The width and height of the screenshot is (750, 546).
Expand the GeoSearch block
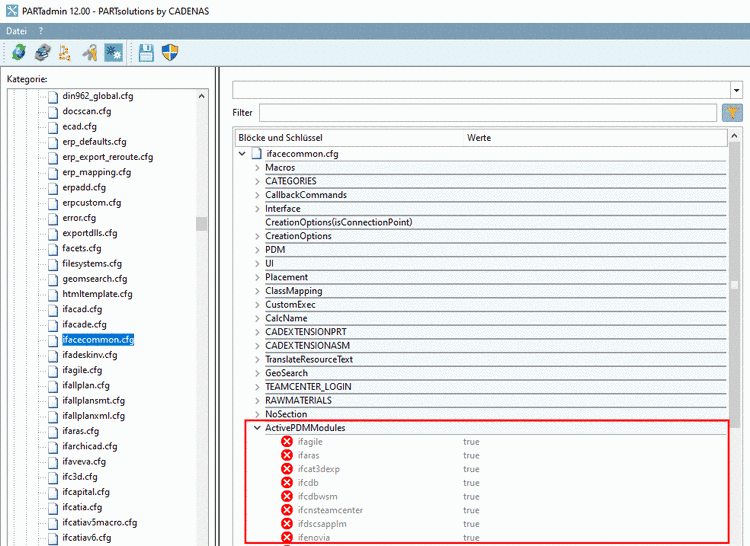(x=257, y=373)
